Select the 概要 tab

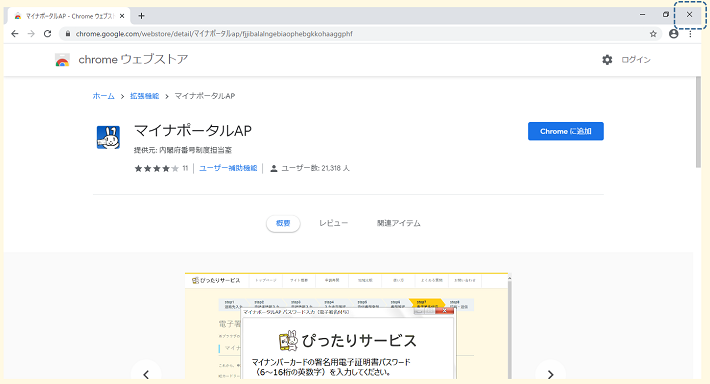[283, 223]
